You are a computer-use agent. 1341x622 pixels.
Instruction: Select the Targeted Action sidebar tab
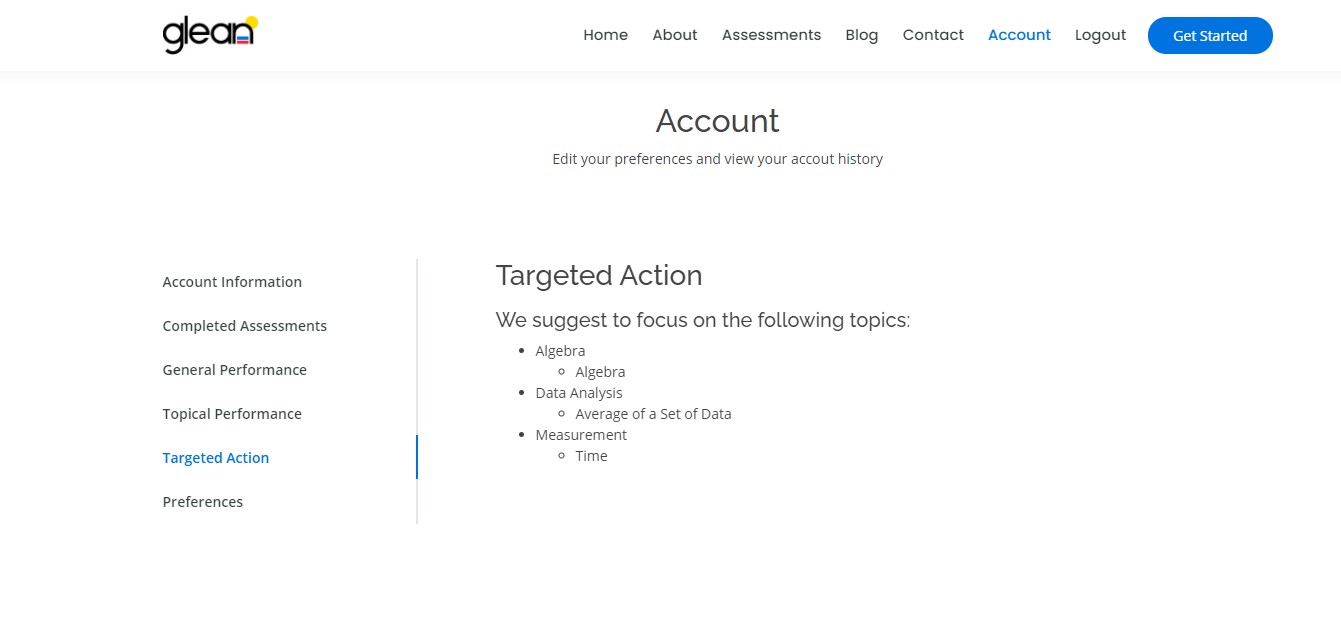pos(216,458)
